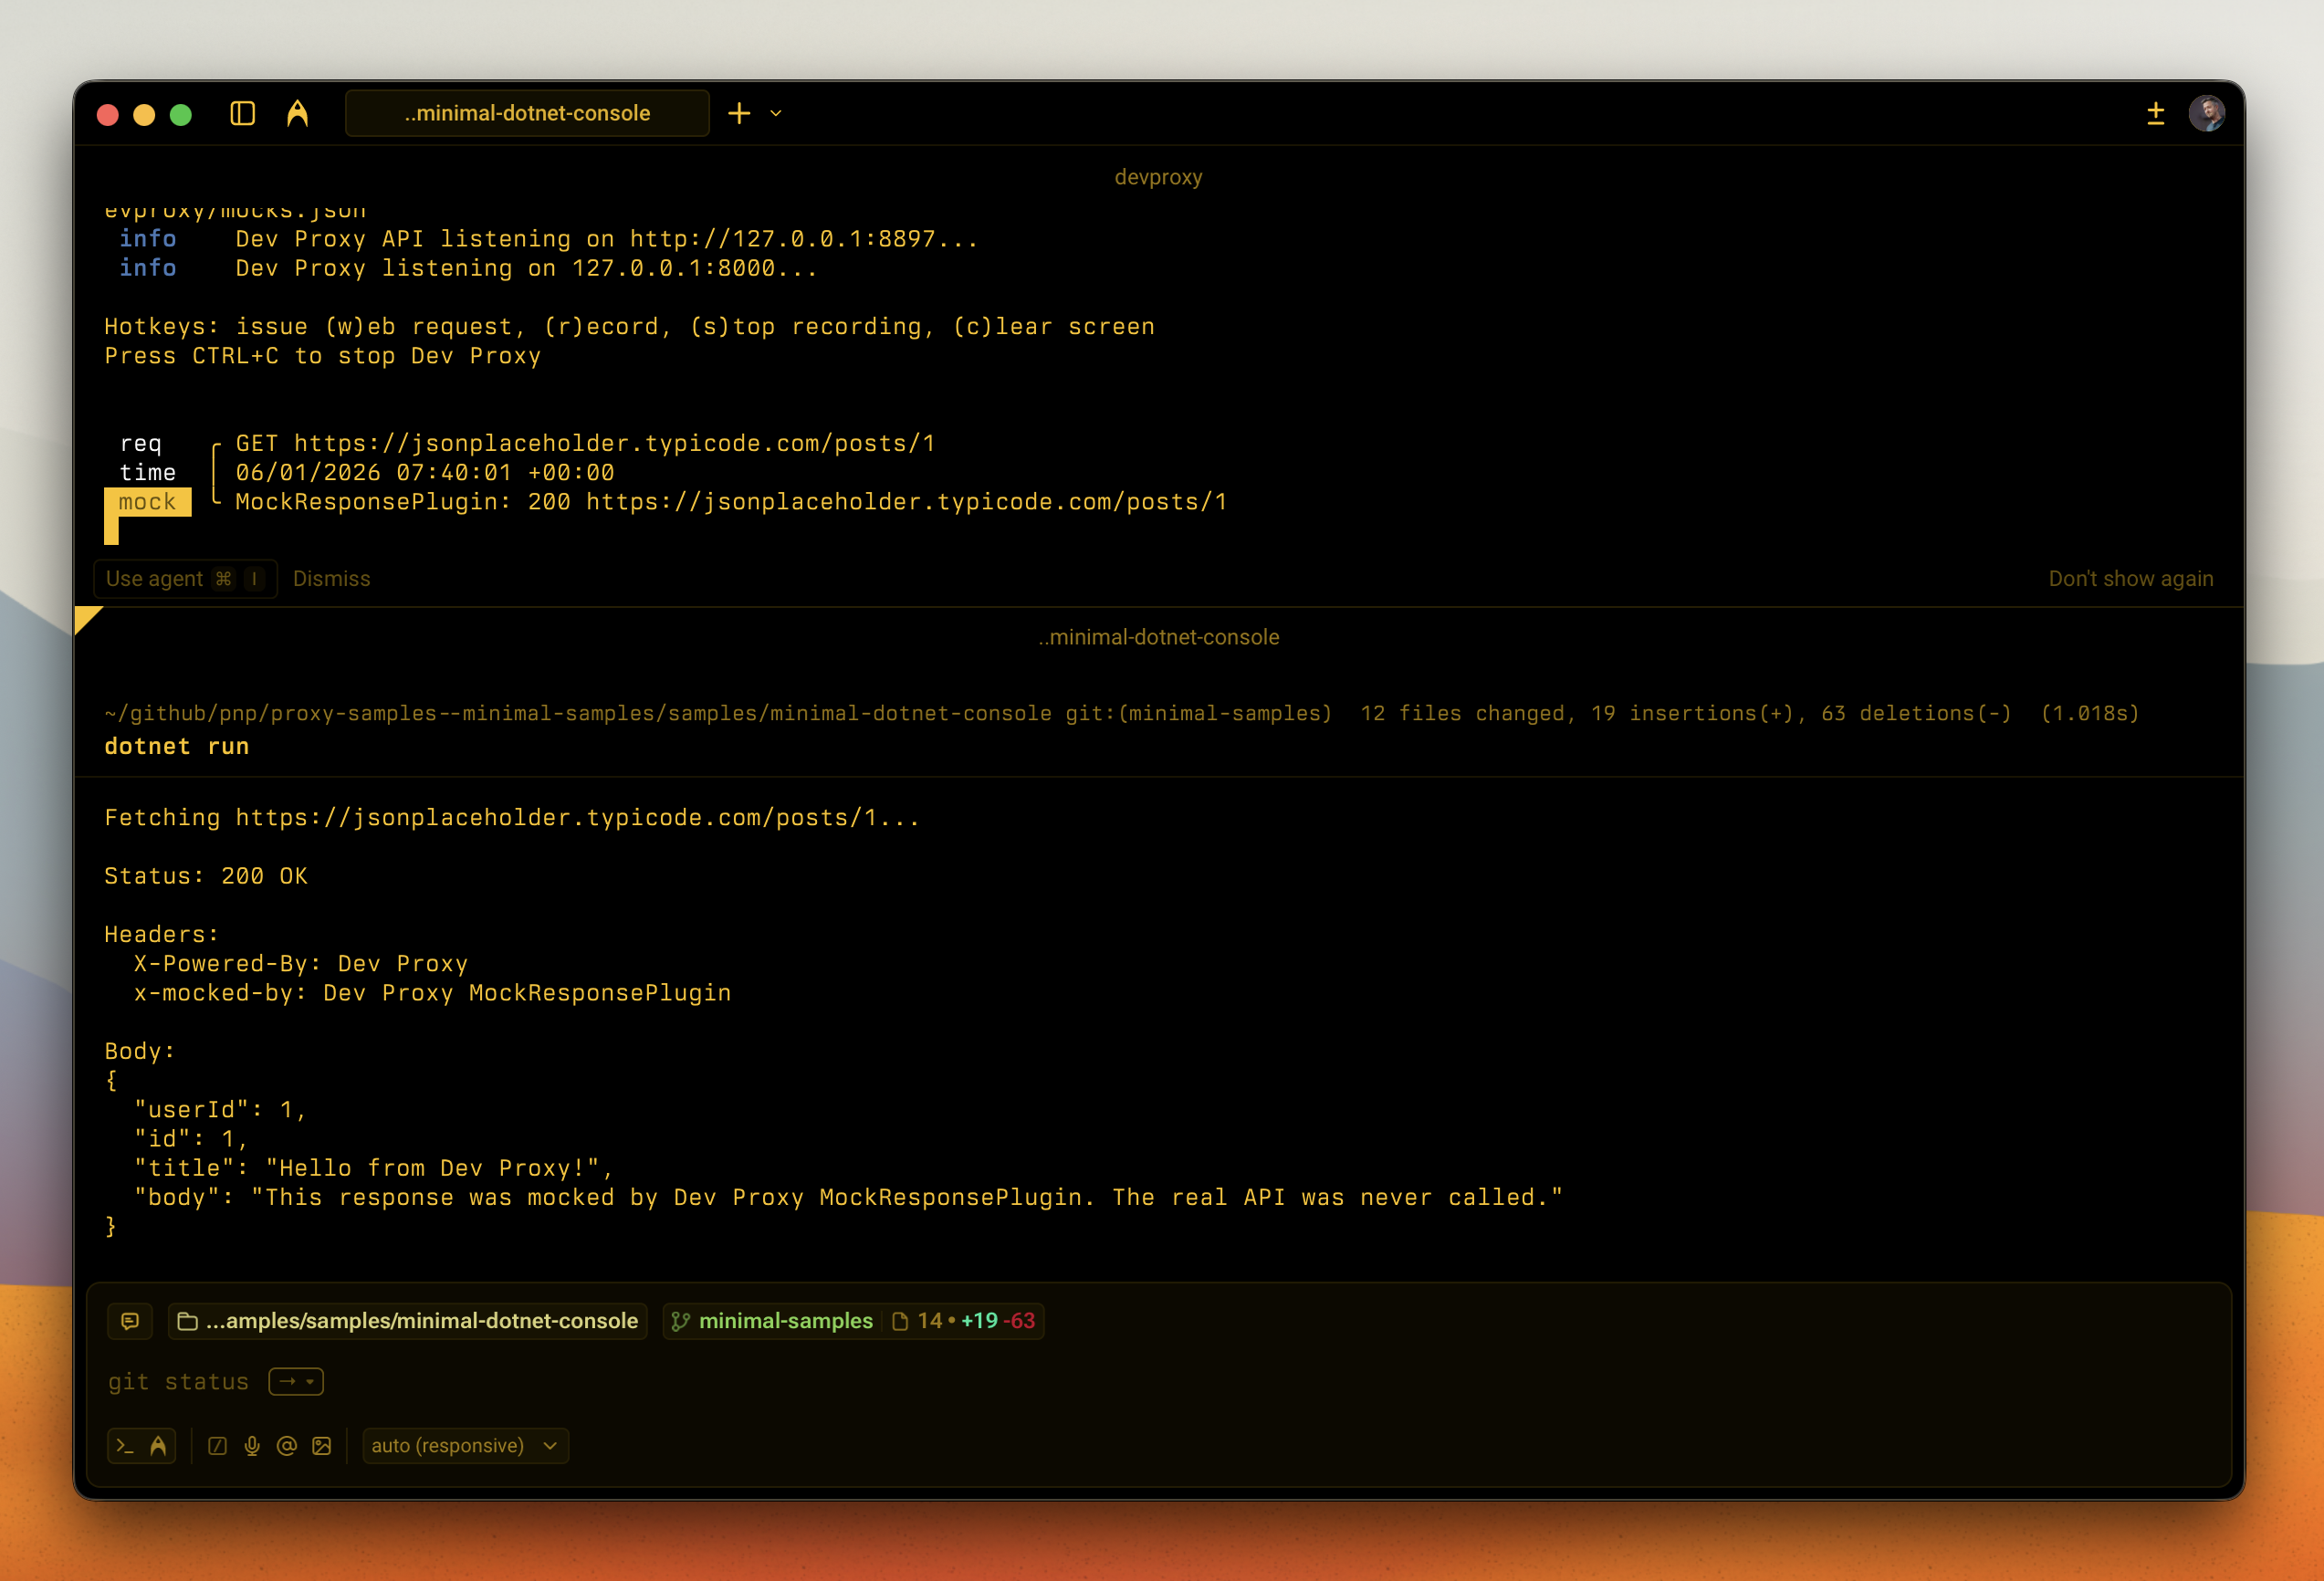Open the image attachment icon
This screenshot has width=2324, height=1581.
pos(320,1445)
